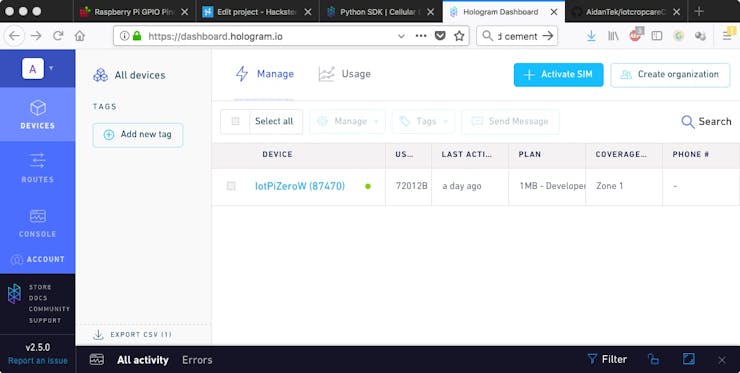Open the Routes section in sidebar

tap(37, 168)
